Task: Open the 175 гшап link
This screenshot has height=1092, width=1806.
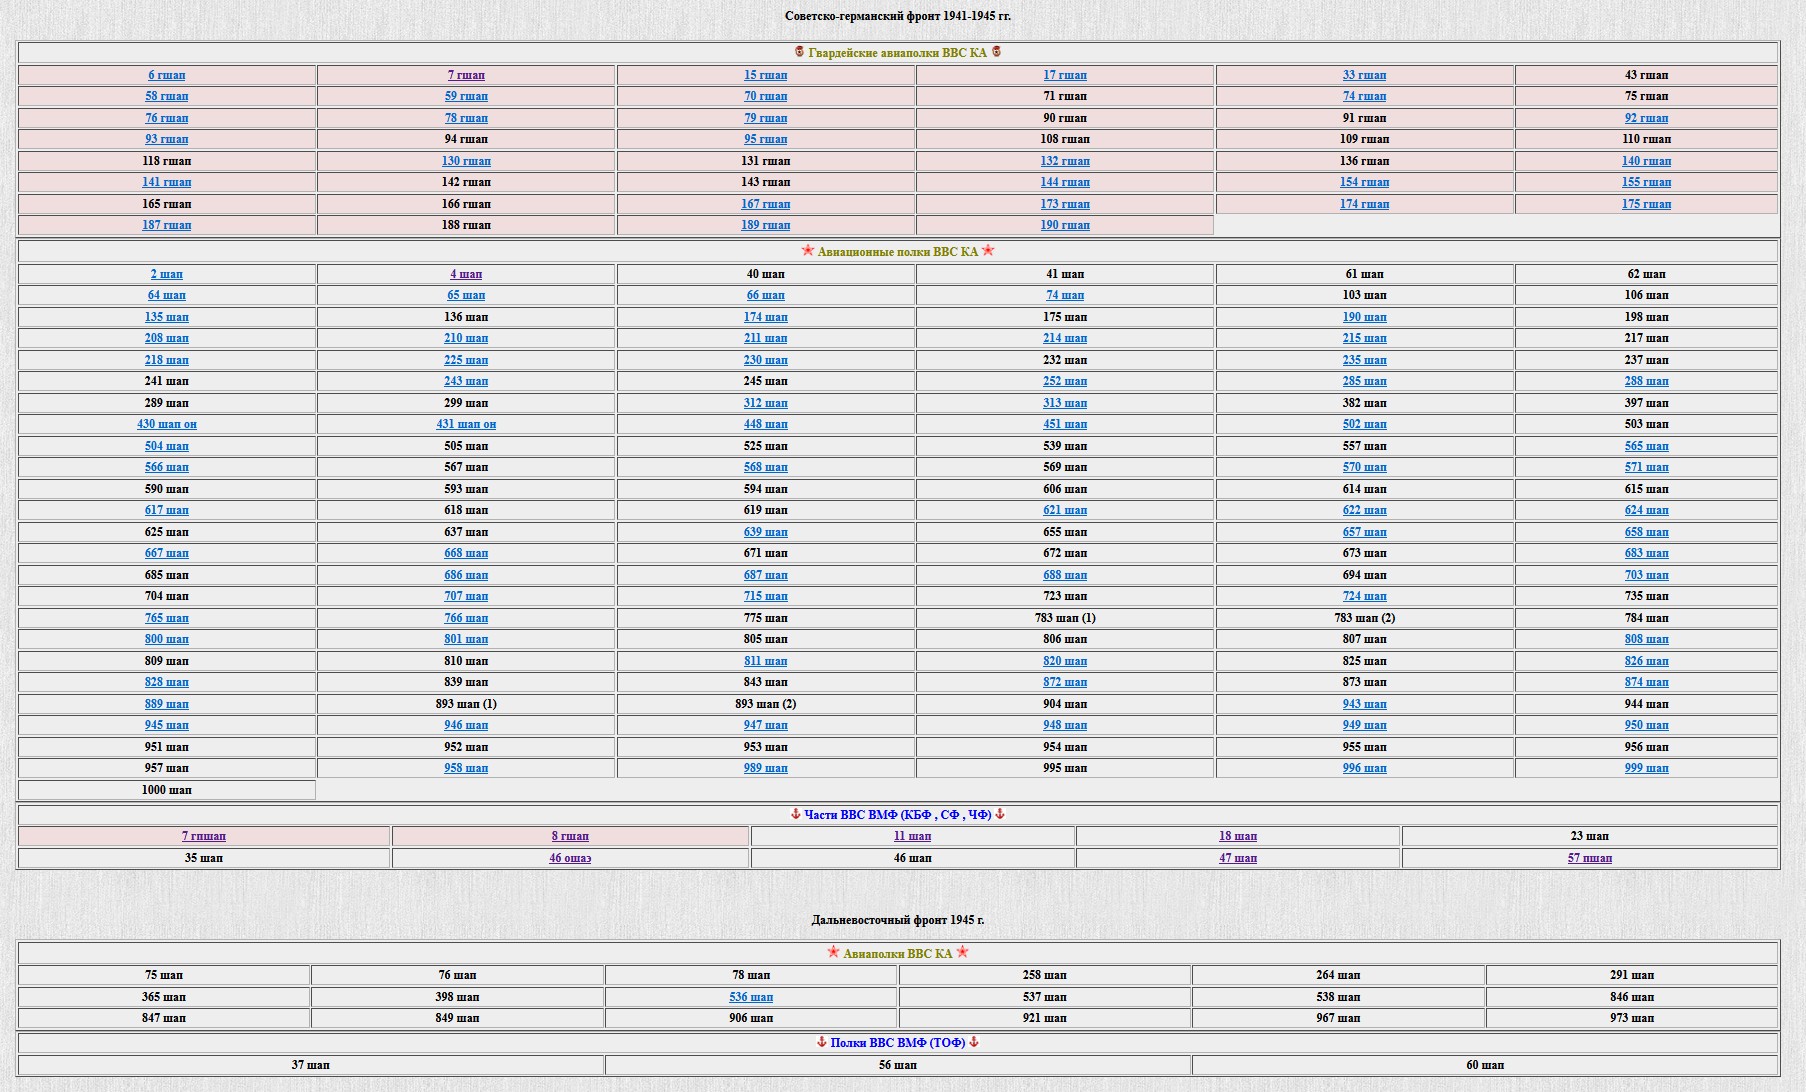Action: click(x=1646, y=204)
